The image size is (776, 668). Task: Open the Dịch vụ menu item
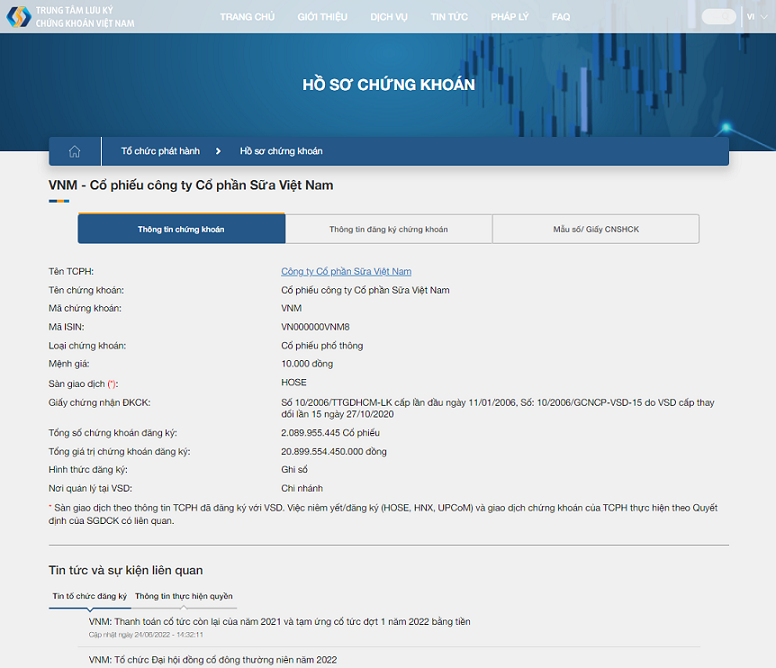tap(389, 17)
